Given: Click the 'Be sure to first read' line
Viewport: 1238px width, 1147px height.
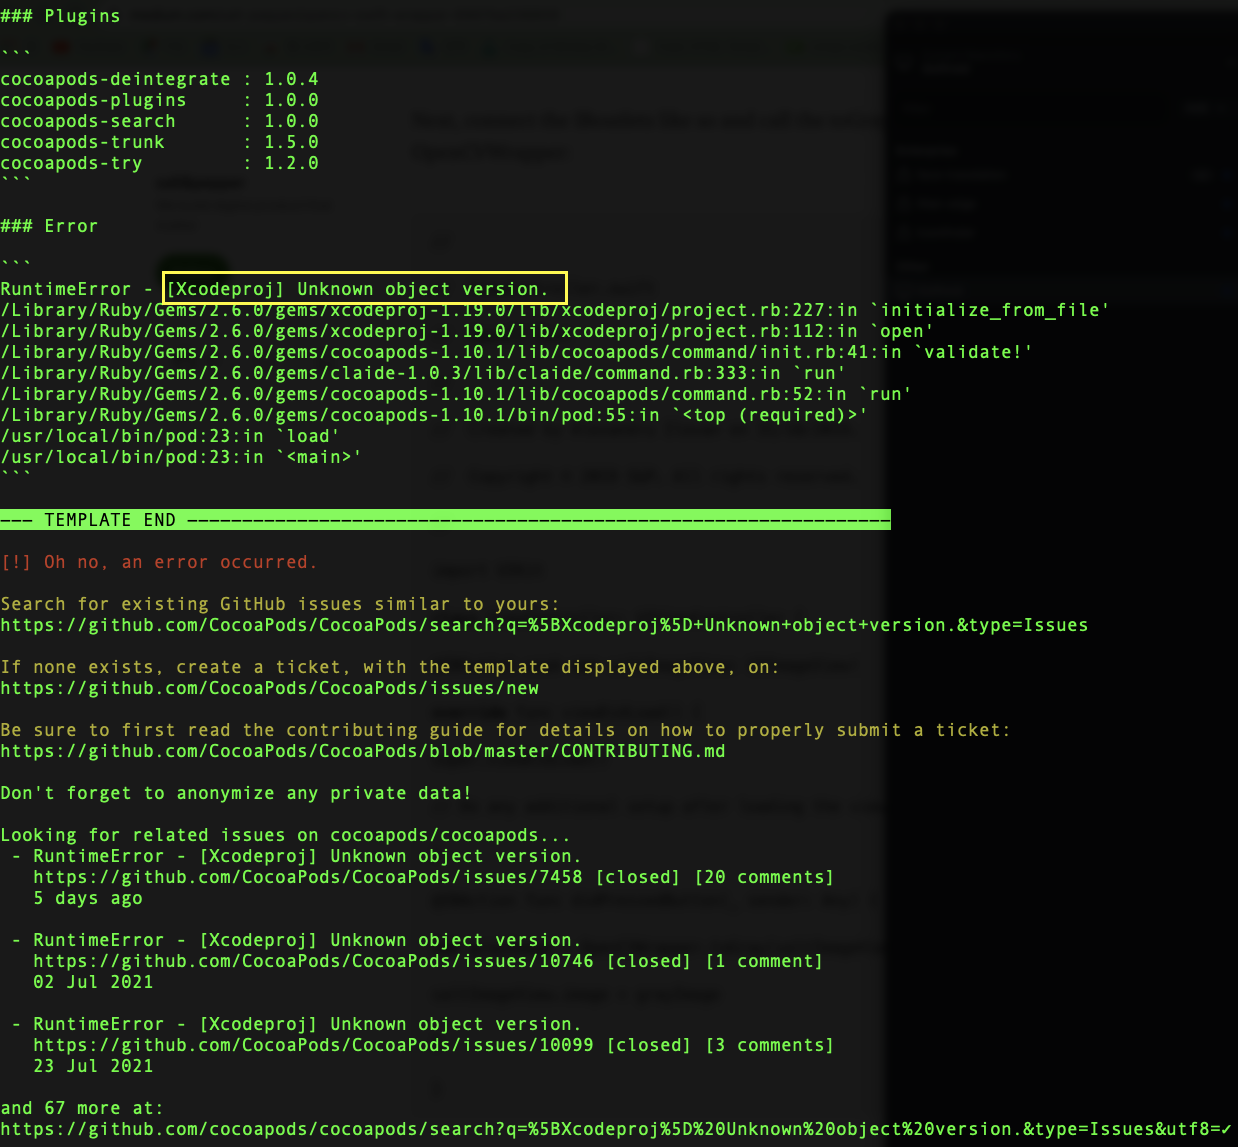Looking at the screenshot, I should click(x=505, y=730).
